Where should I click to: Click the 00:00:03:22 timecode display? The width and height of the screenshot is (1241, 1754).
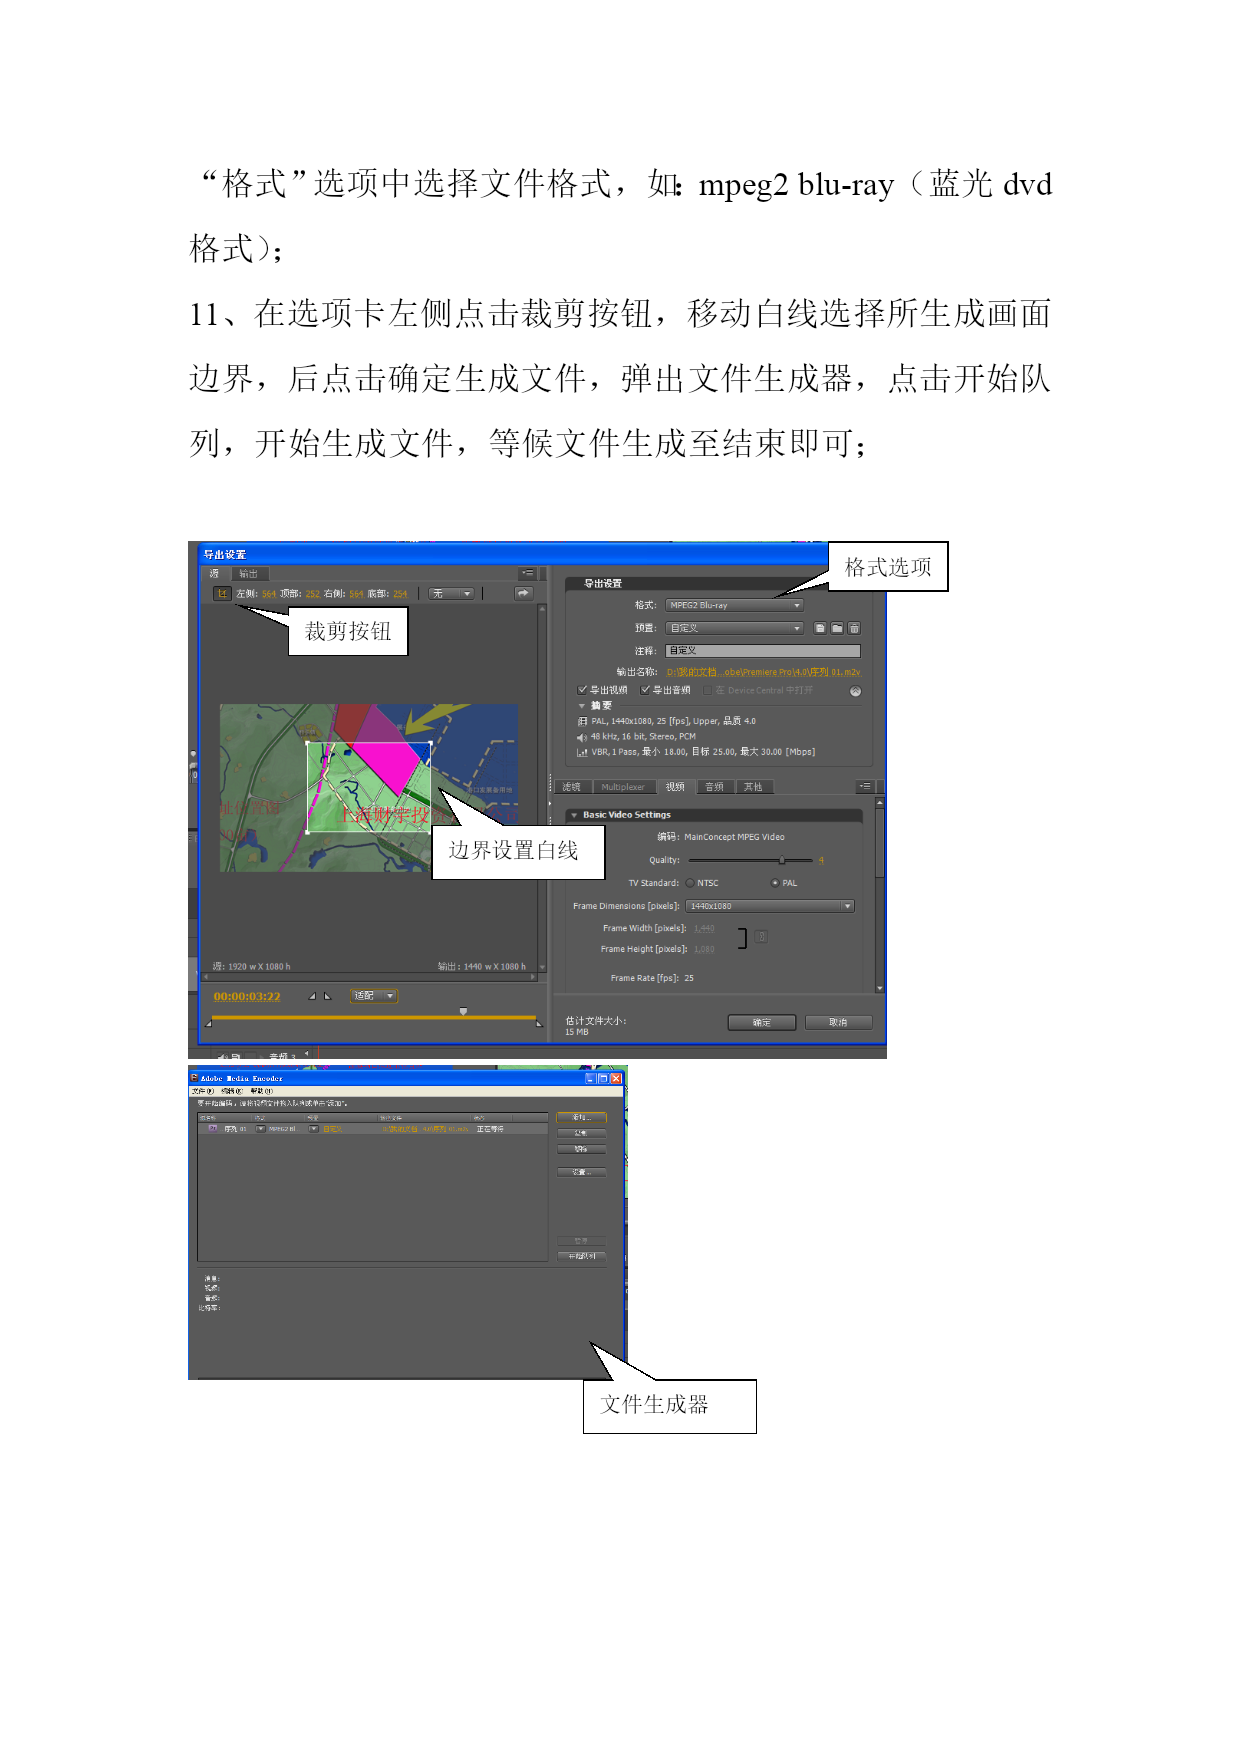[x=247, y=997]
